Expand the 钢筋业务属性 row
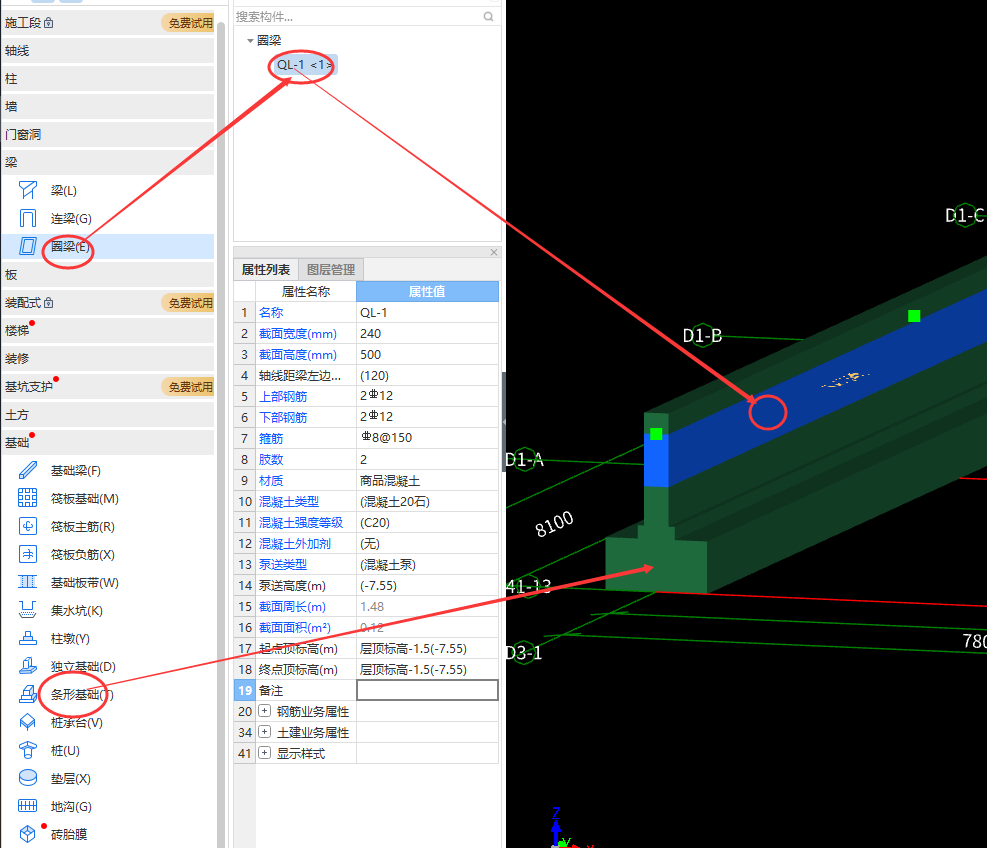 click(264, 711)
